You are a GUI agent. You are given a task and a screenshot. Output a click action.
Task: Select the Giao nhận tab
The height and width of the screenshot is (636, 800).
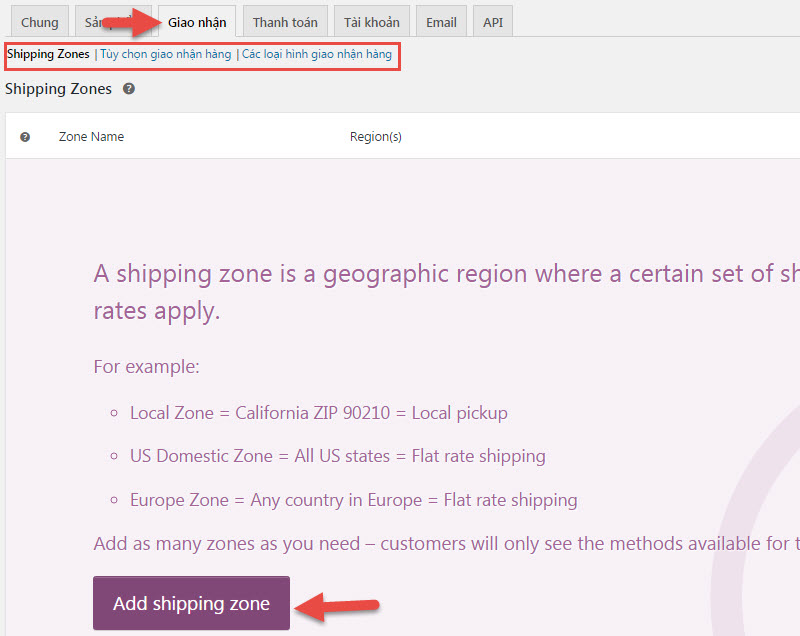coord(197,22)
